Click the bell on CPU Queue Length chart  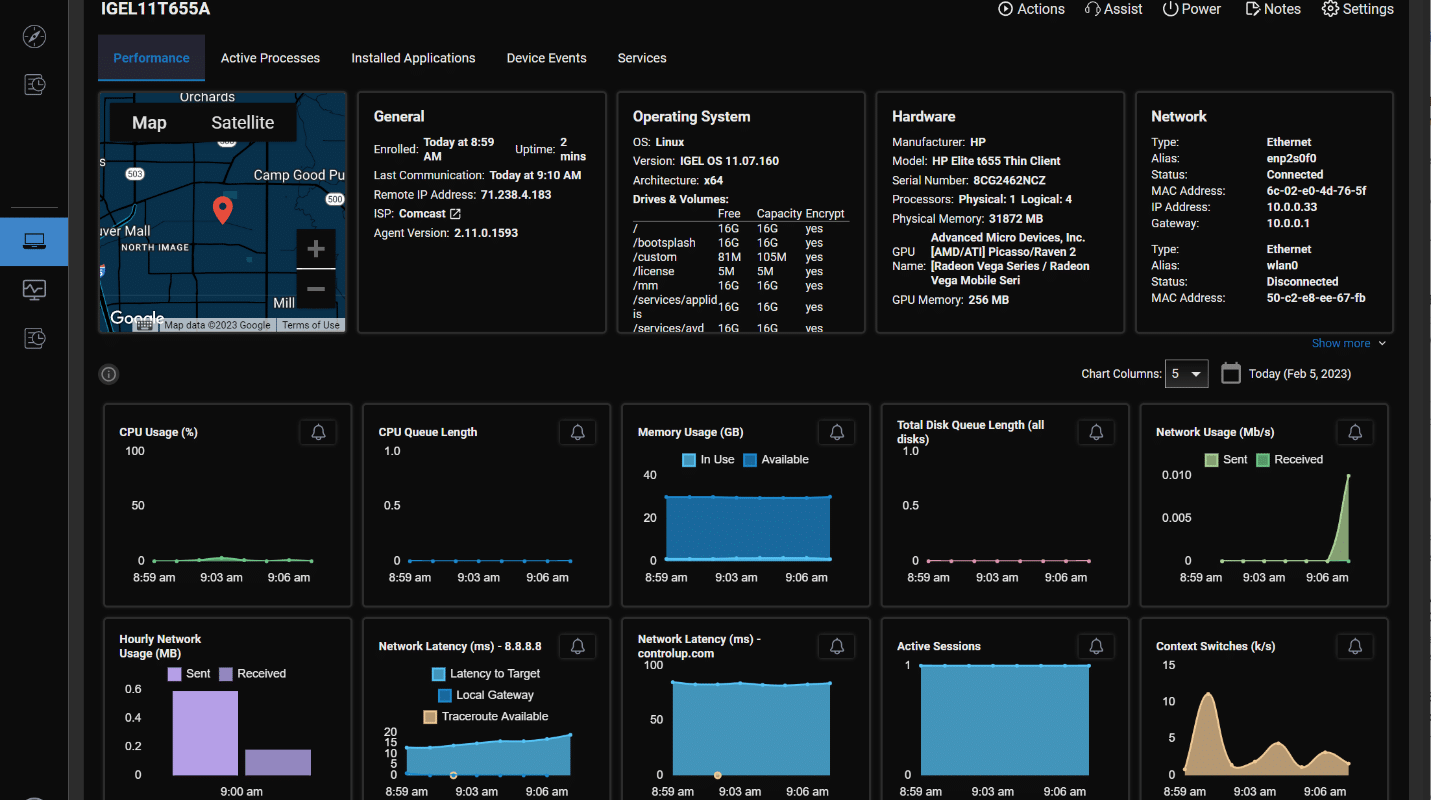tap(577, 432)
